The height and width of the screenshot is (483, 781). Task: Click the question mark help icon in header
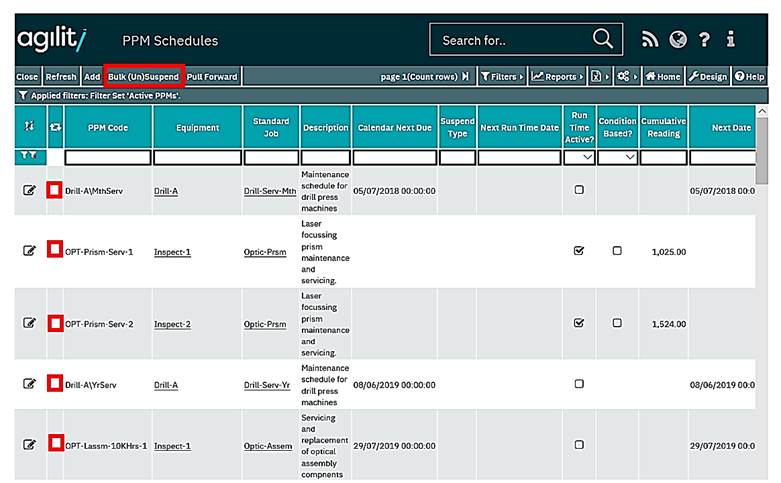705,40
